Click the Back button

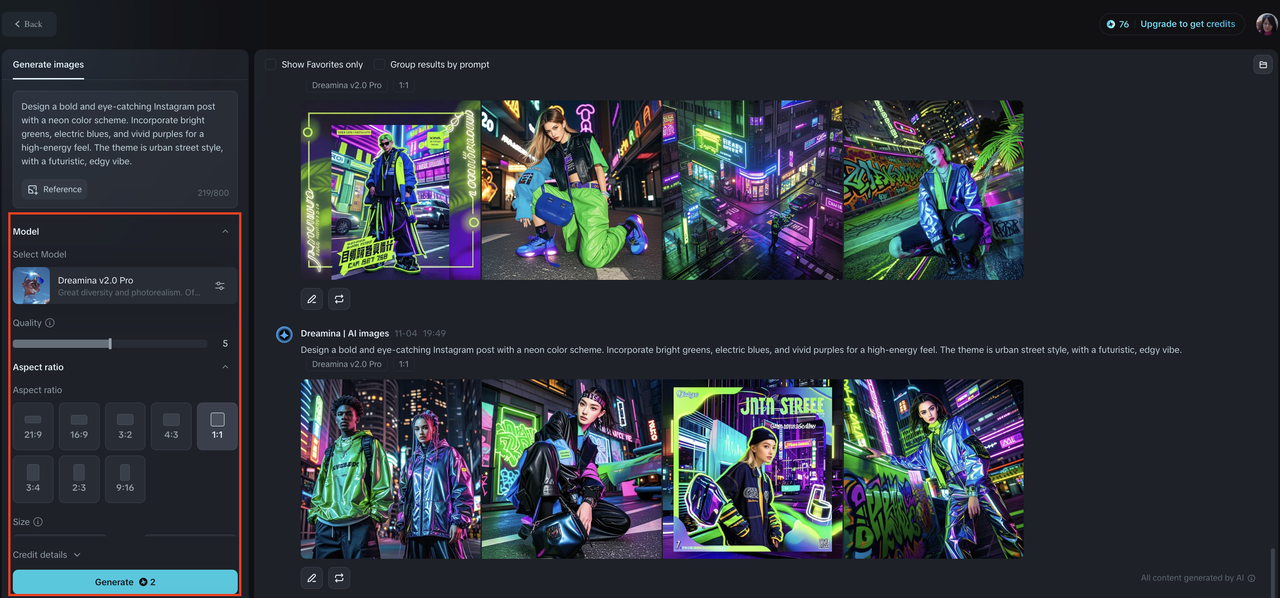[29, 24]
